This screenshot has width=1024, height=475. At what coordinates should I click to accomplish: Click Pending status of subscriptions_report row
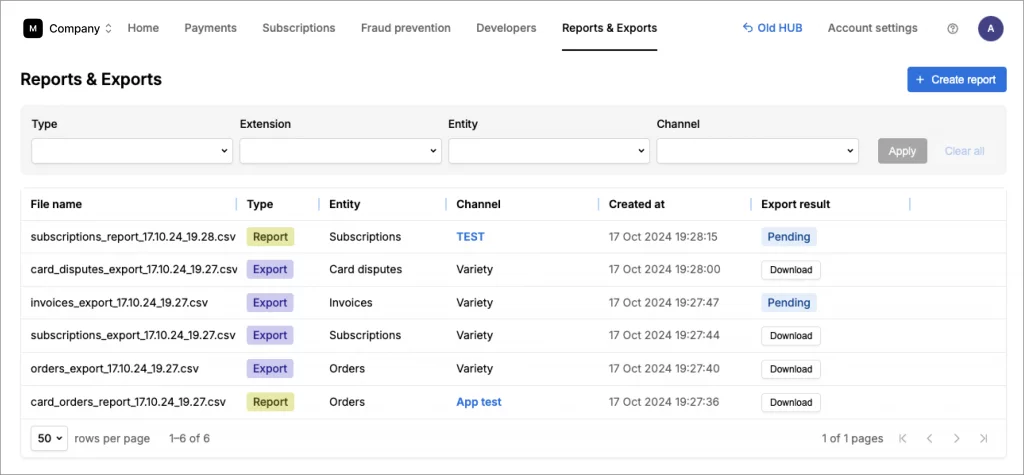789,237
